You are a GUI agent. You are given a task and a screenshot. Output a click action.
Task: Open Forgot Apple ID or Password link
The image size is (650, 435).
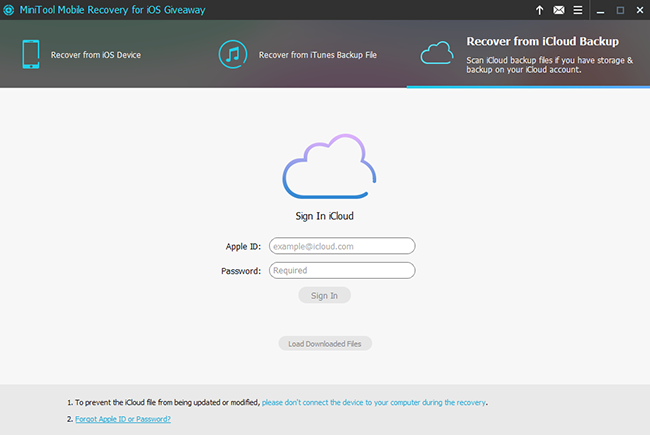coord(123,419)
